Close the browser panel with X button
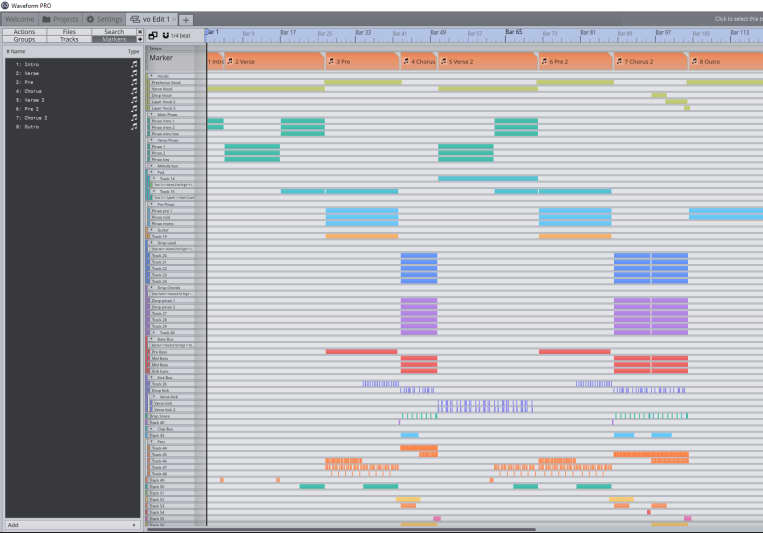This screenshot has height=533, width=763. (x=140, y=32)
